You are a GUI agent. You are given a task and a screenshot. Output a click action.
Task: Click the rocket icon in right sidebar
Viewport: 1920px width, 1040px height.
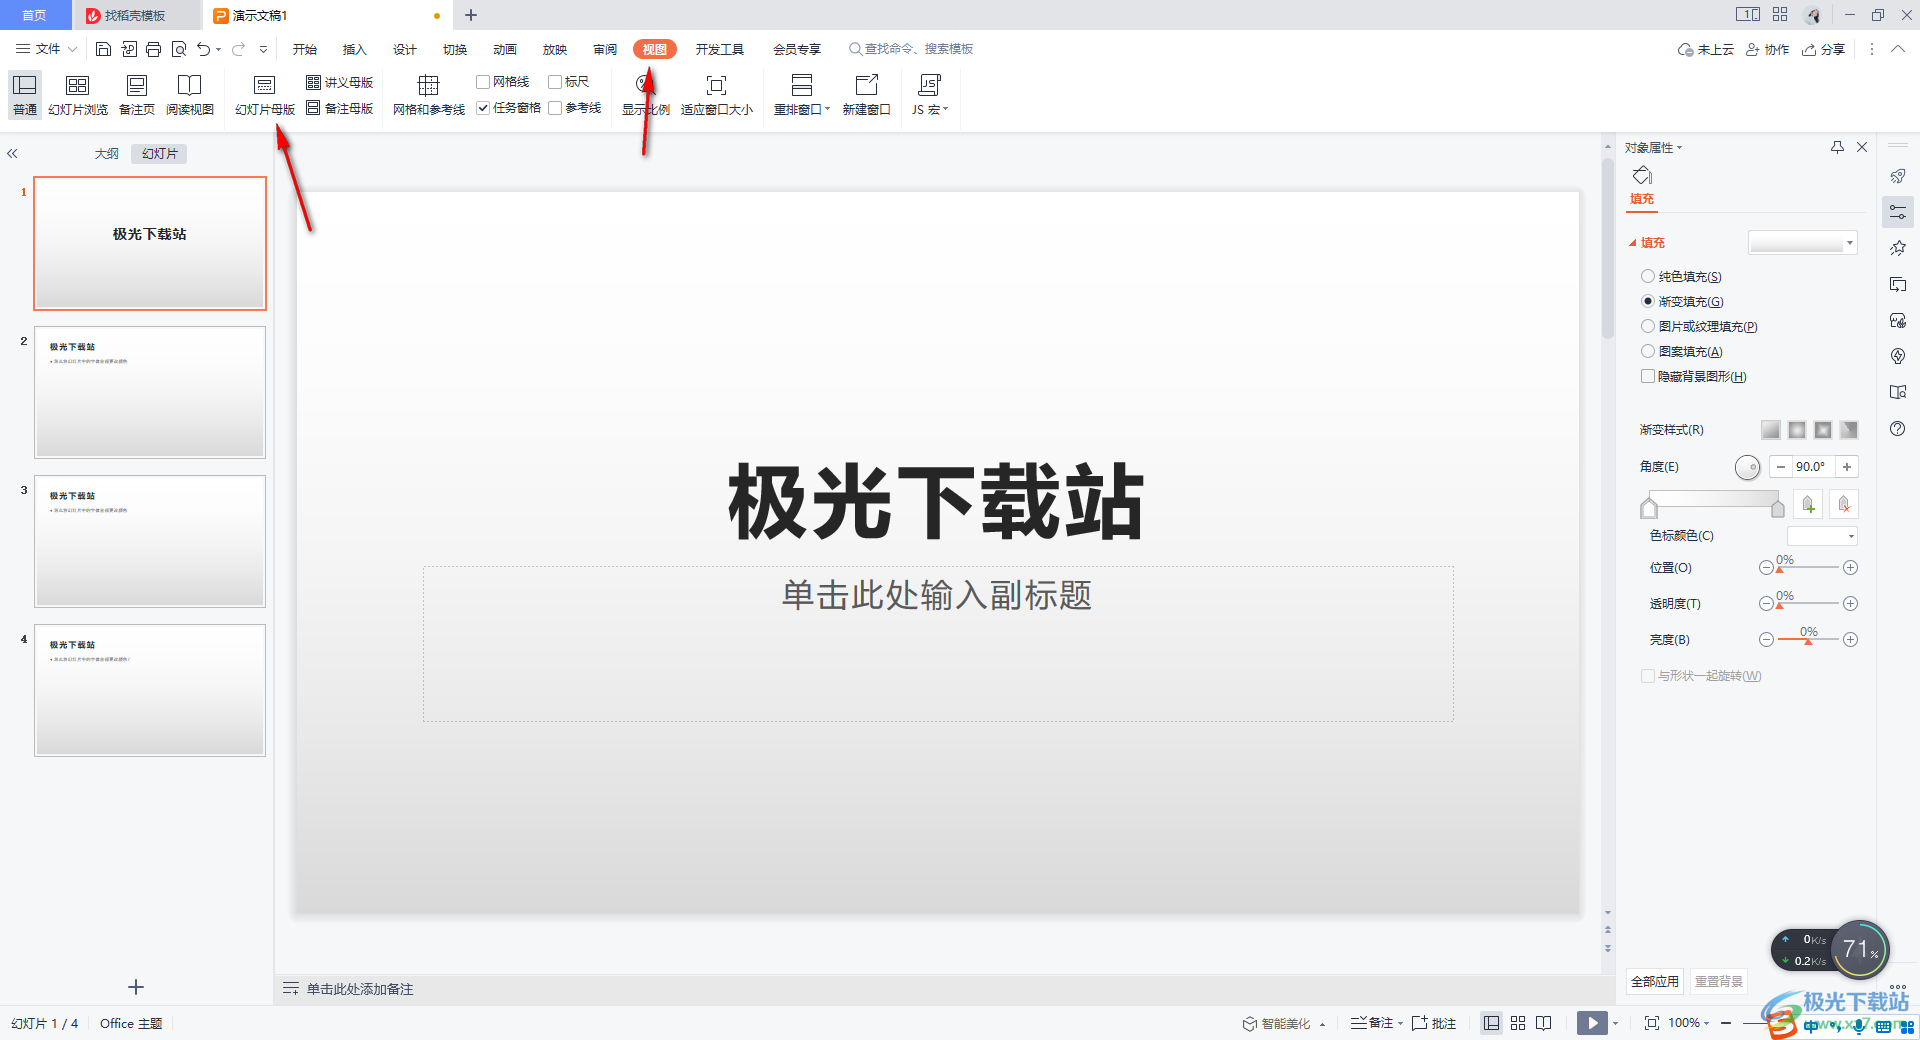point(1898,176)
